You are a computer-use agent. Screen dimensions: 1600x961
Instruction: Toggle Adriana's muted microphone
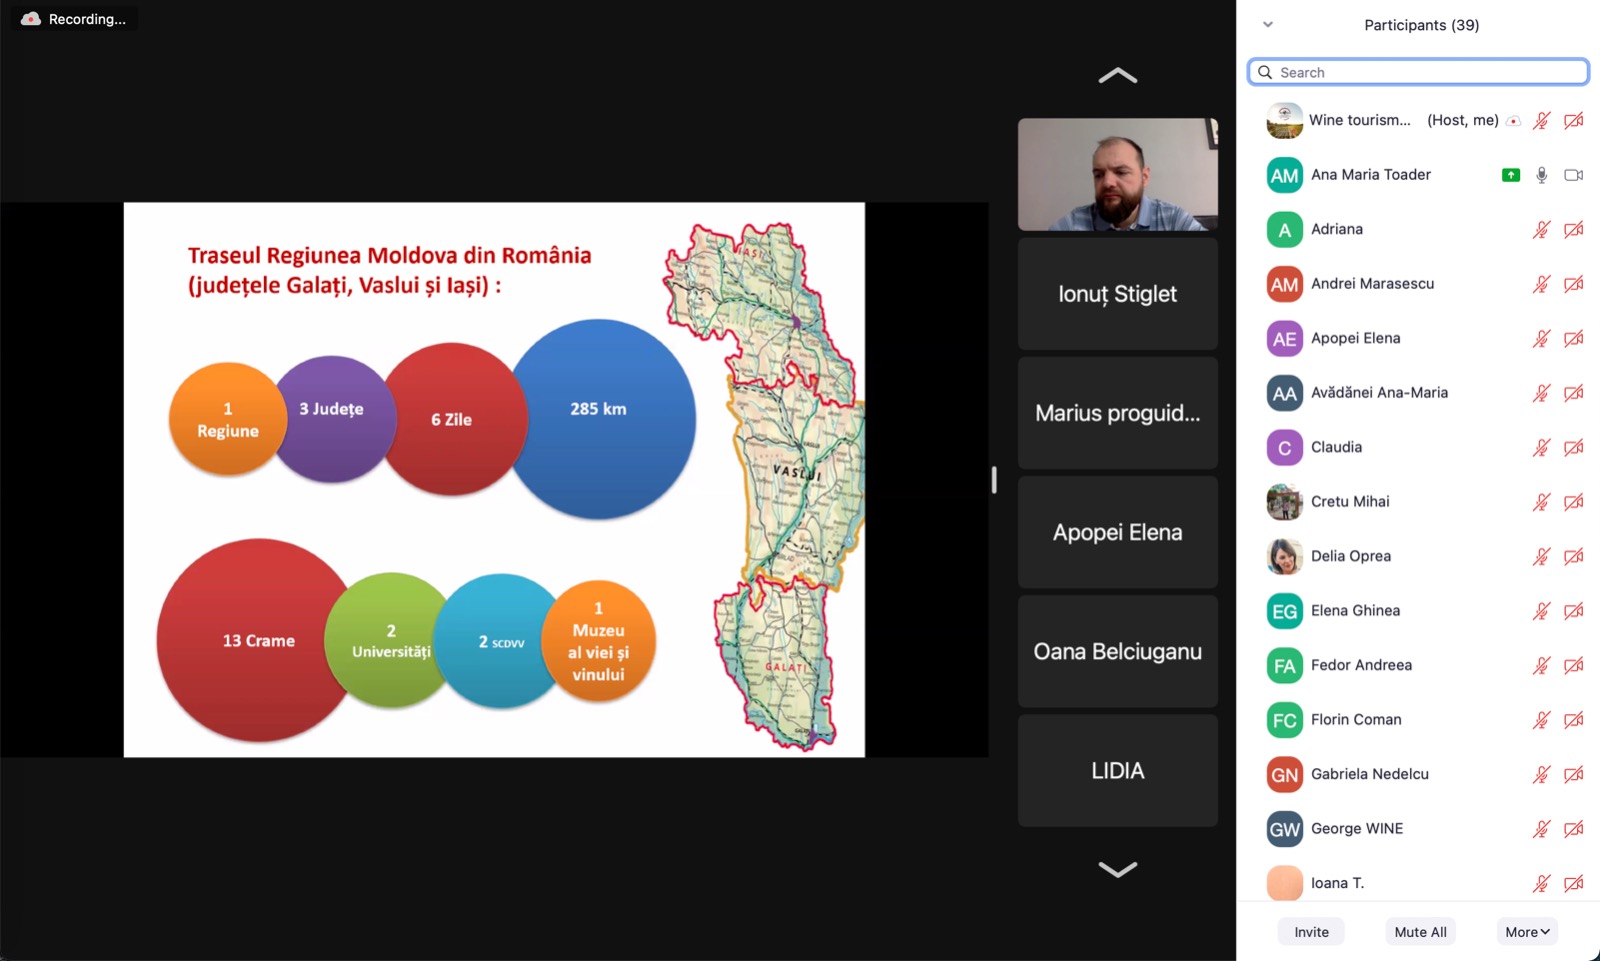[1541, 230]
